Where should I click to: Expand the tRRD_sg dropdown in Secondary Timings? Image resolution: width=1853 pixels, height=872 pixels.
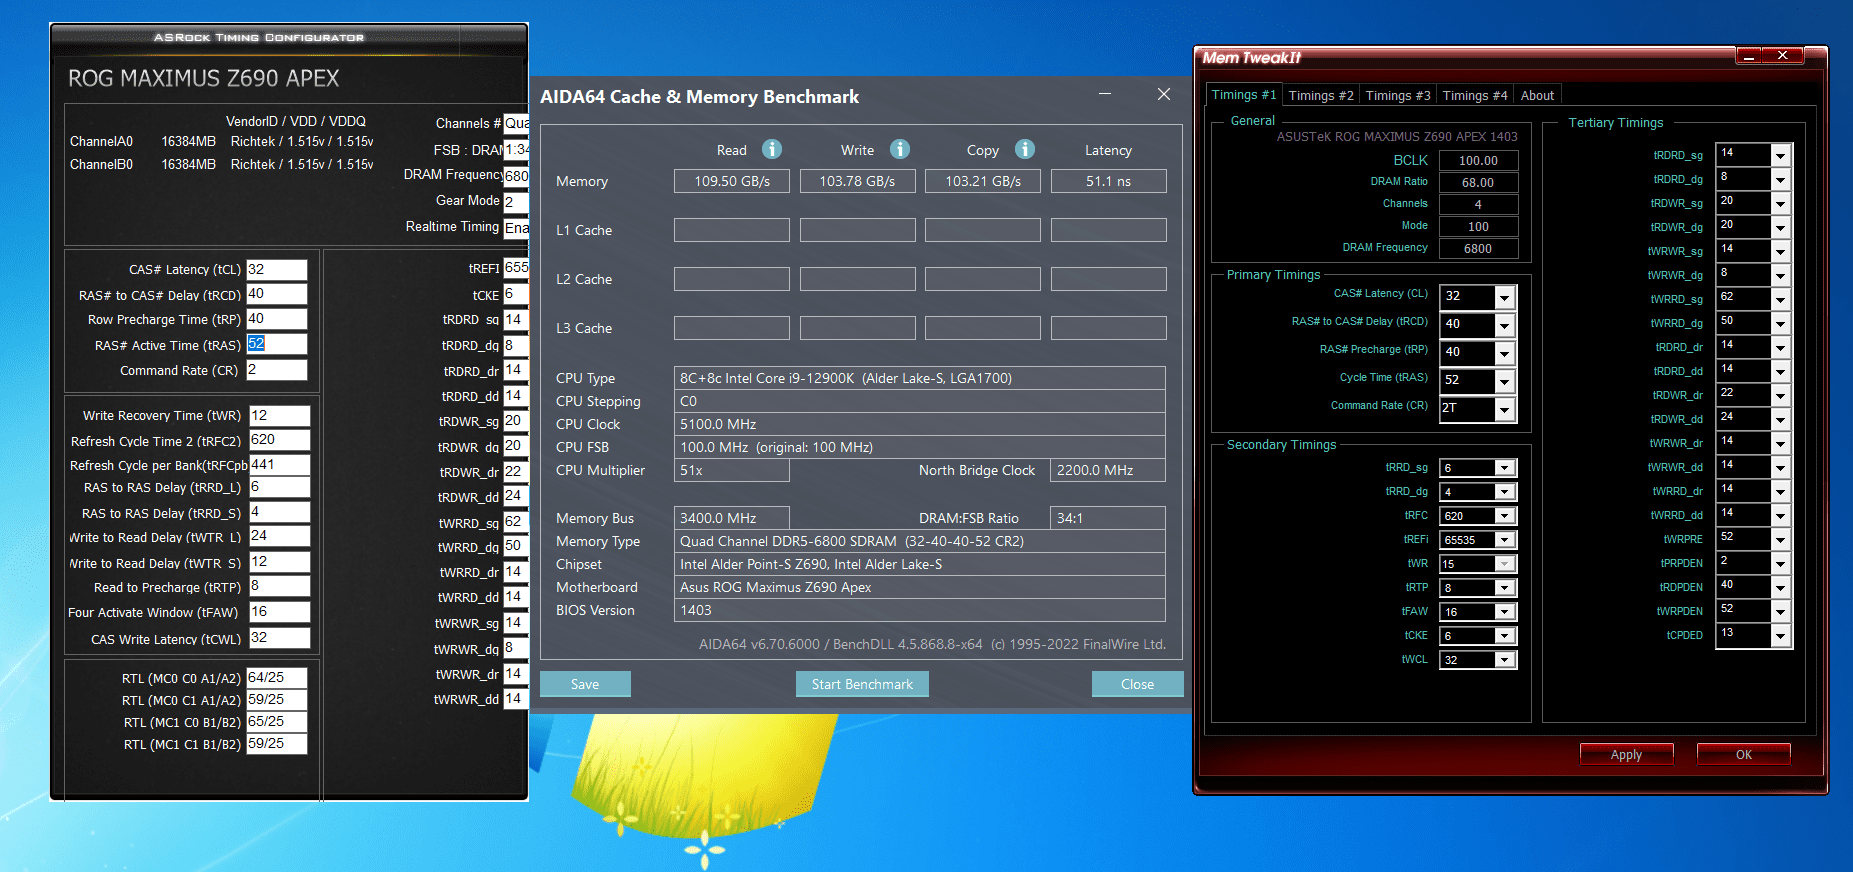pos(1504,468)
